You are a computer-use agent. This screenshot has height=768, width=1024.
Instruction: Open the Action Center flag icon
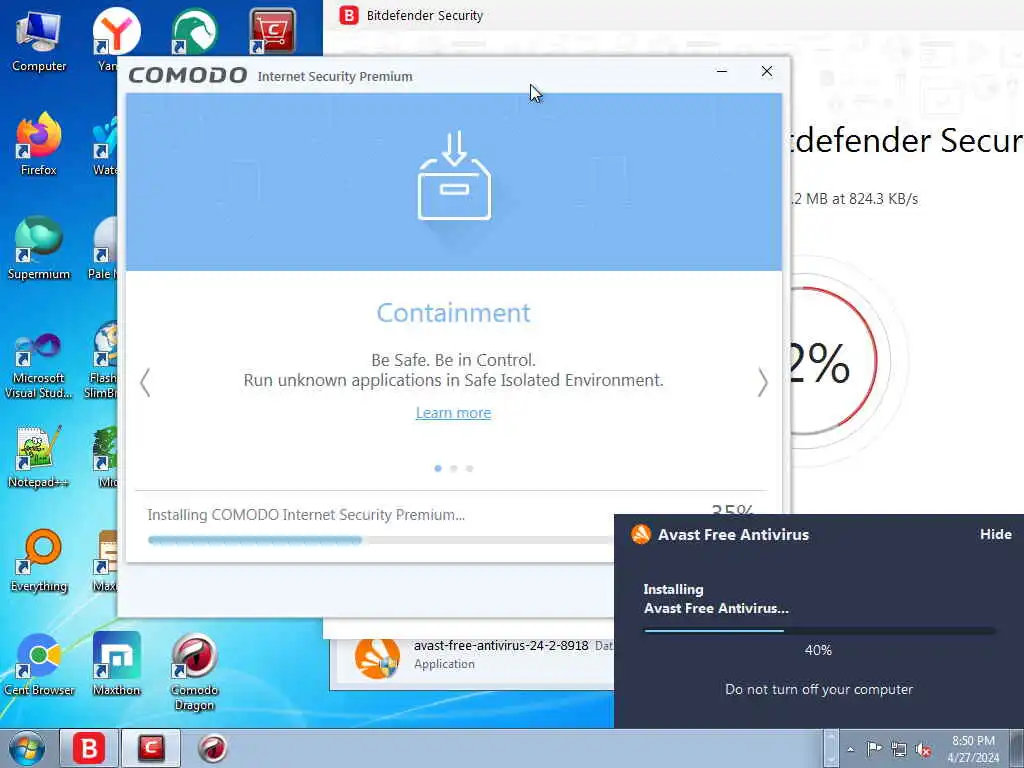pos(874,748)
